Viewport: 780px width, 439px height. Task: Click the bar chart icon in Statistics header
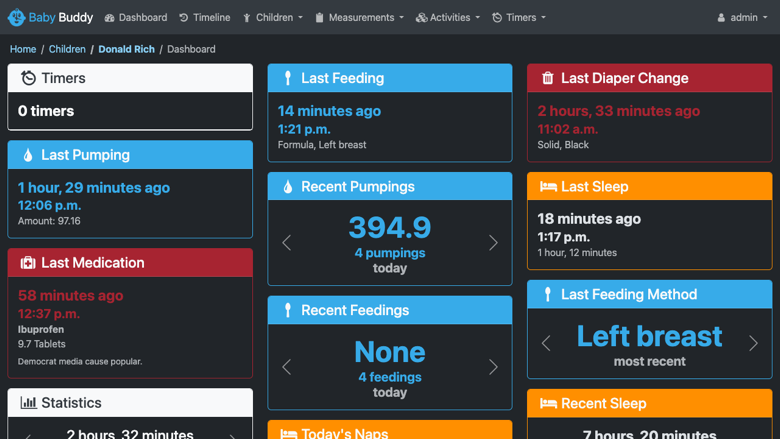[x=28, y=403]
